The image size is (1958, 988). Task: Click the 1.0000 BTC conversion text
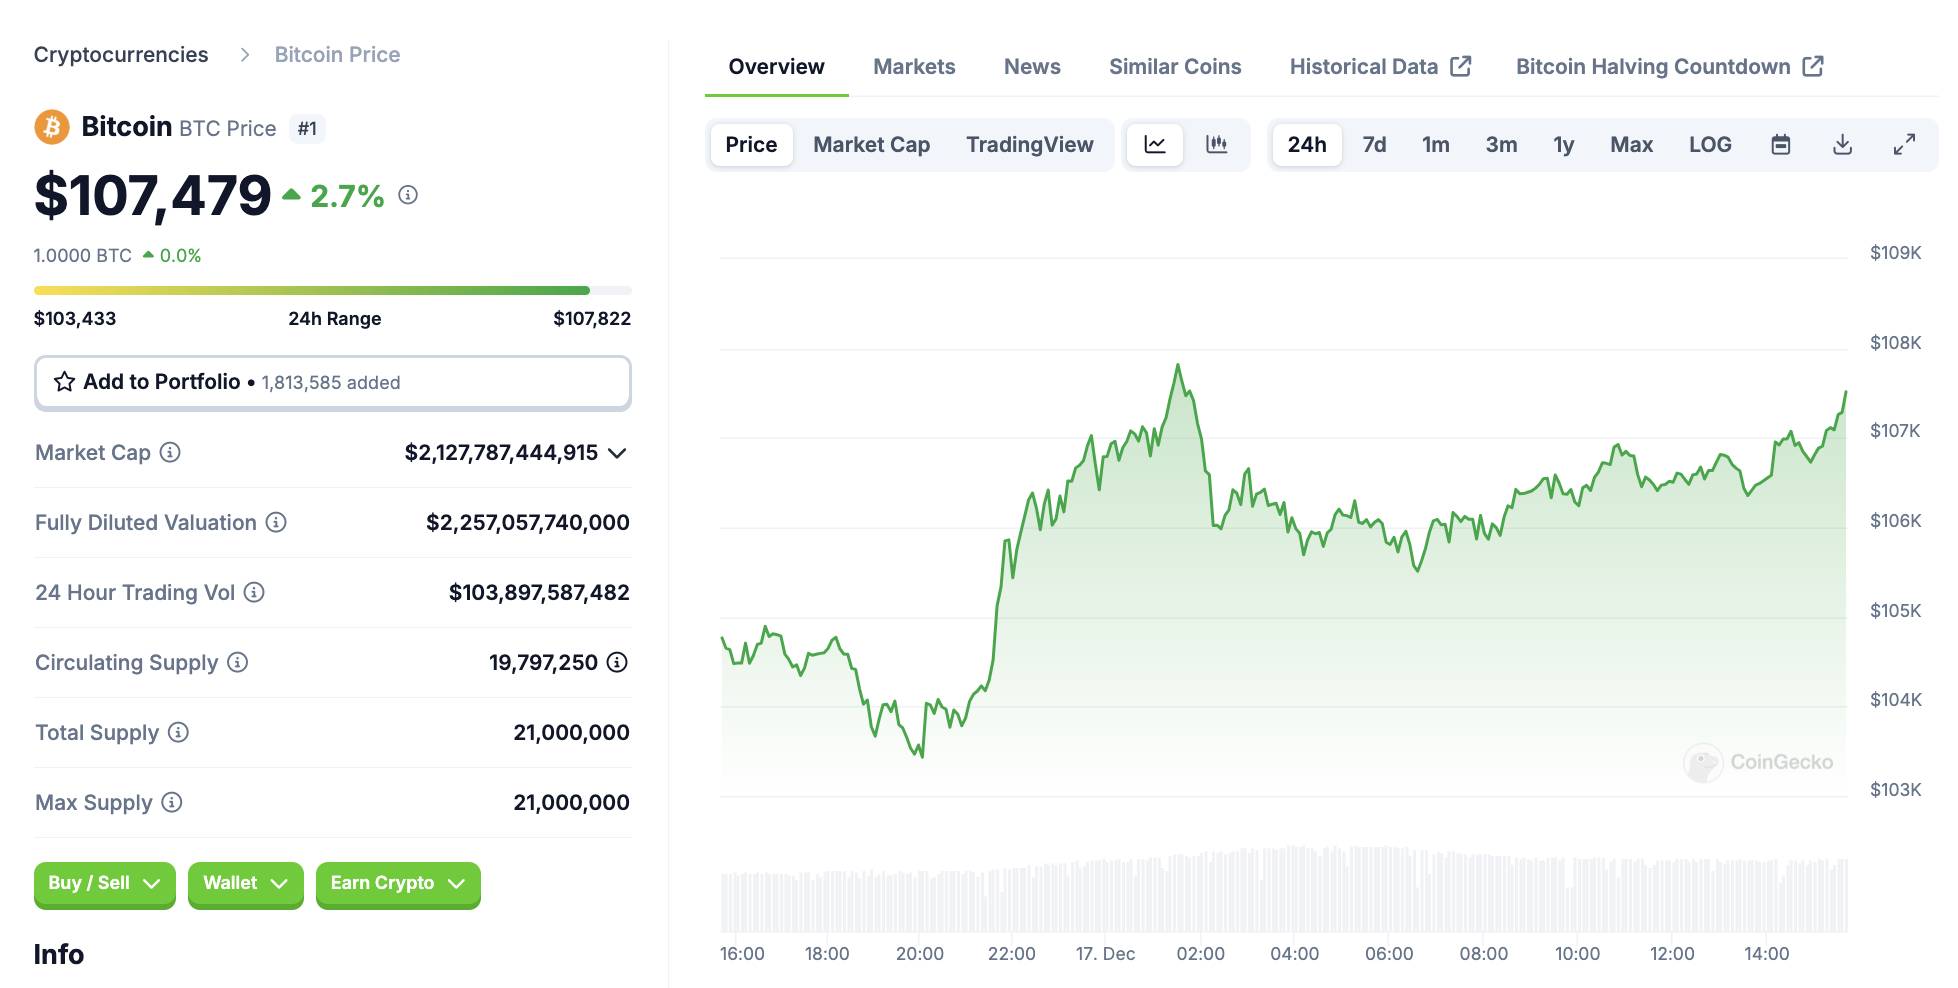[83, 256]
